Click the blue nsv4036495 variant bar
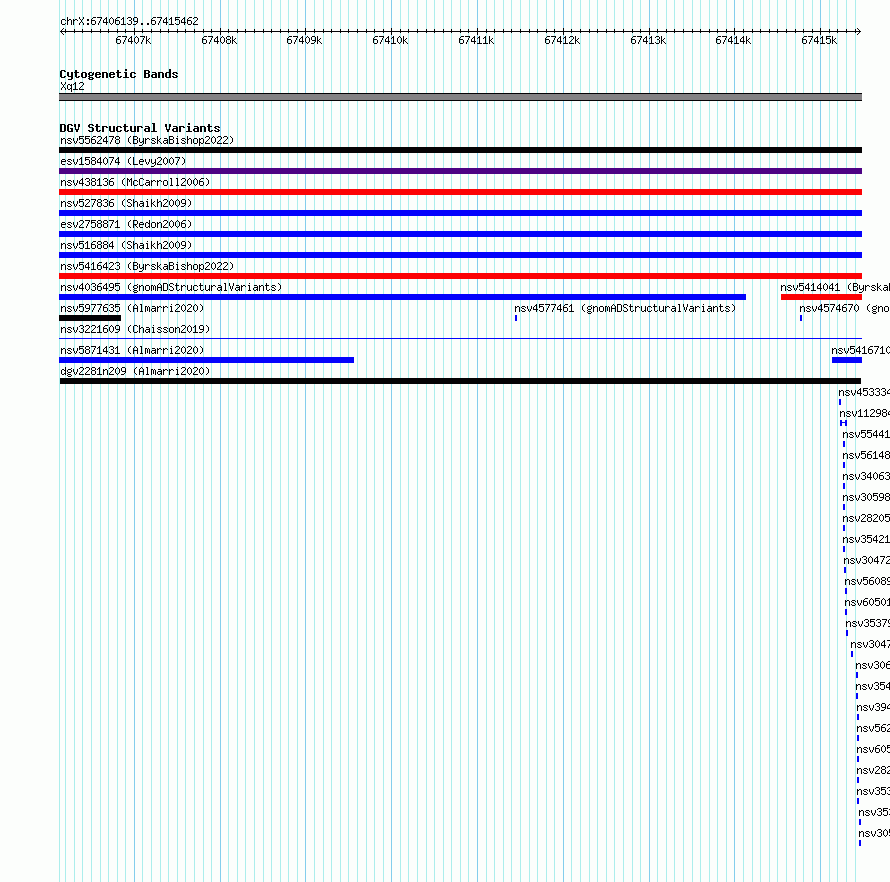The width and height of the screenshot is (890, 882). [402, 297]
